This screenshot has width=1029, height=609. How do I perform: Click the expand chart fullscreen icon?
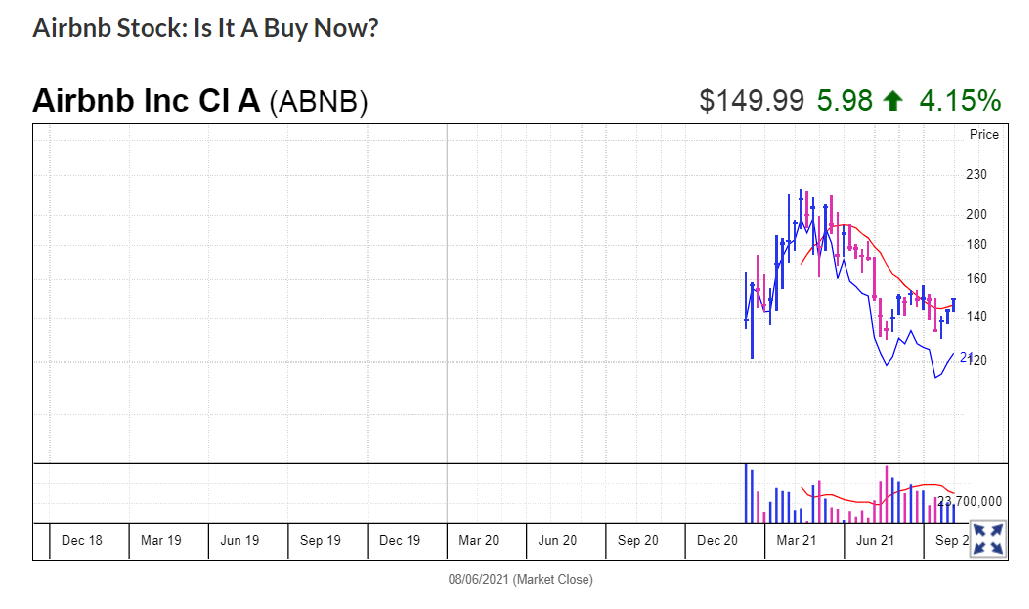point(988,539)
